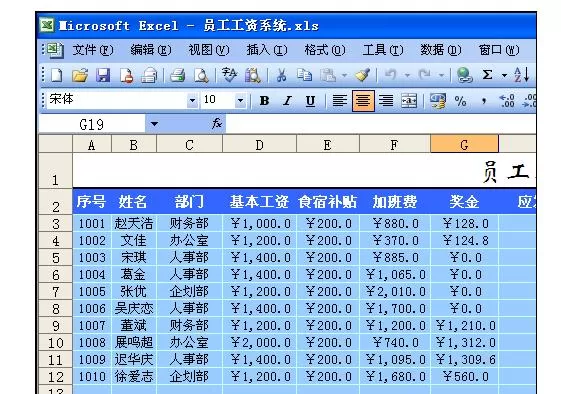Open the font size dropdown arrow
Image resolution: width=561 pixels, height=394 pixels.
240,101
